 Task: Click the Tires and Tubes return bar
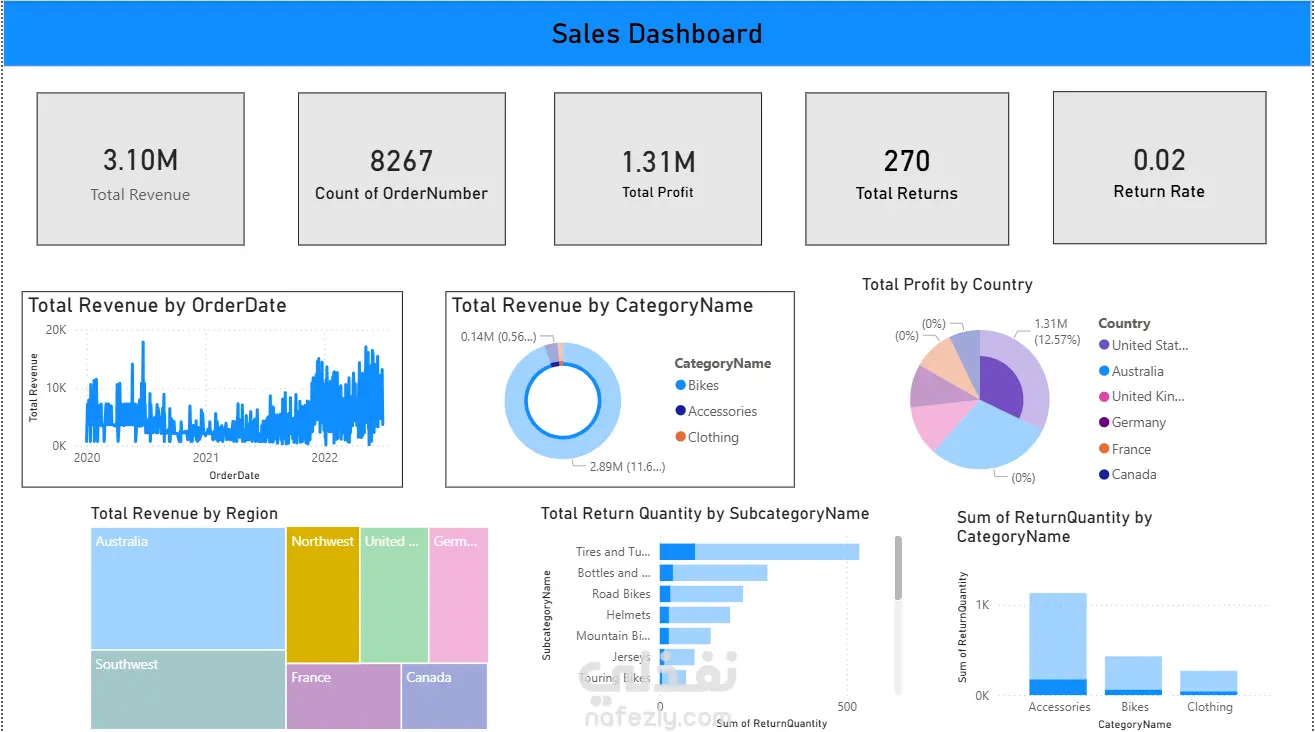759,552
